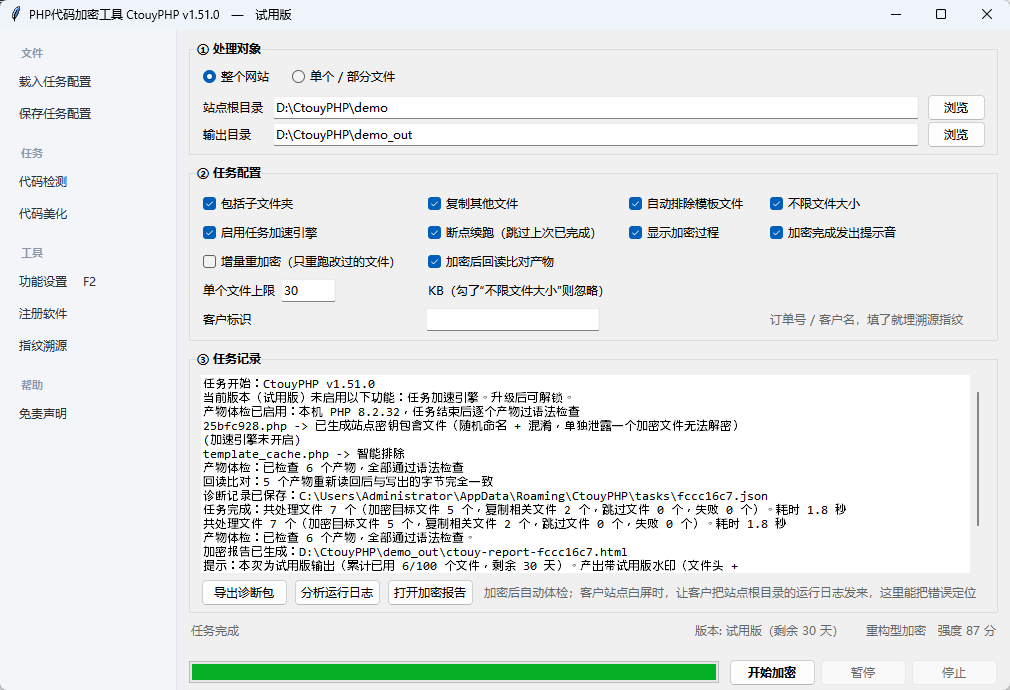The width and height of the screenshot is (1010, 690).
Task: Click log line starting '回读比对'
Action: coord(348,482)
